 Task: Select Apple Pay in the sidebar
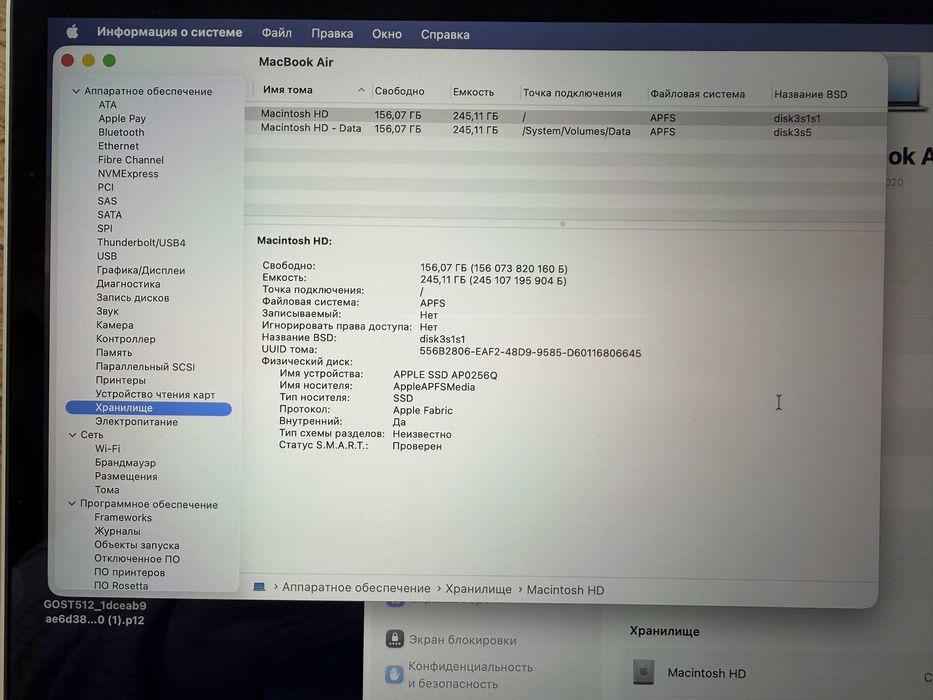pyautogui.click(x=122, y=118)
